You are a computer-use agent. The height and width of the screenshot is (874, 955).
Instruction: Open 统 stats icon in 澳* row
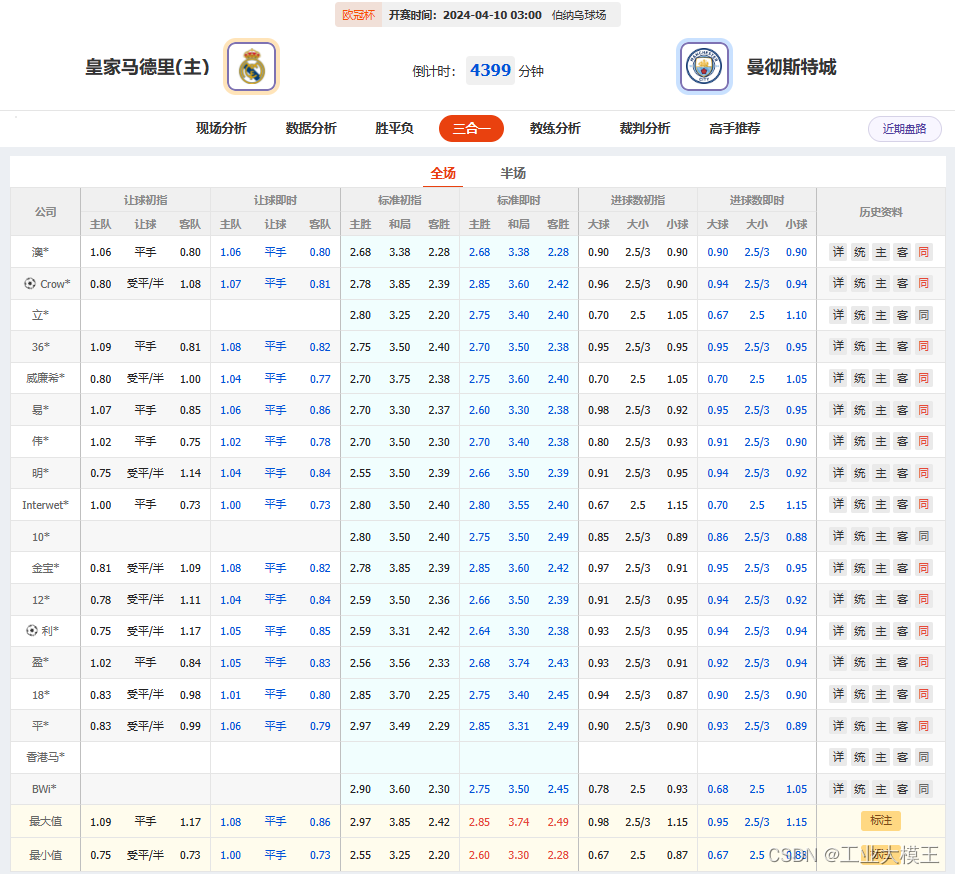(x=860, y=252)
